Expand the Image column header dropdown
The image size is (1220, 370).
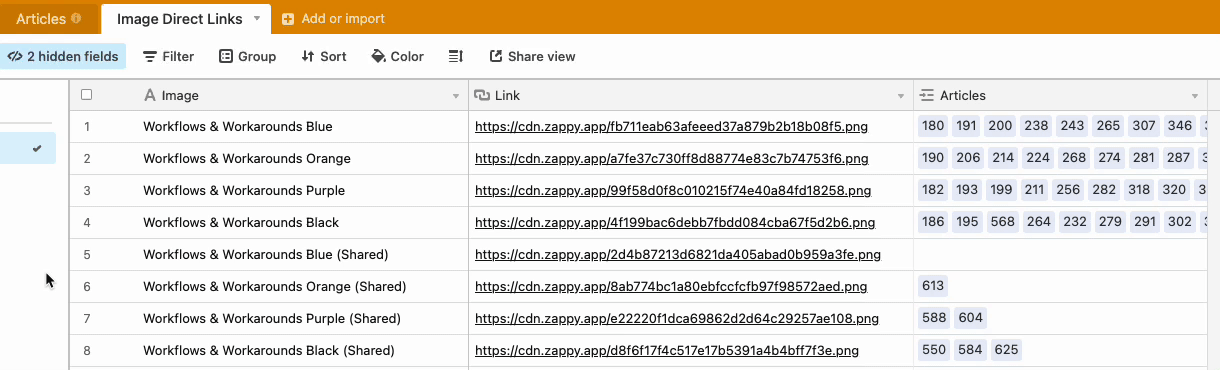(x=457, y=96)
